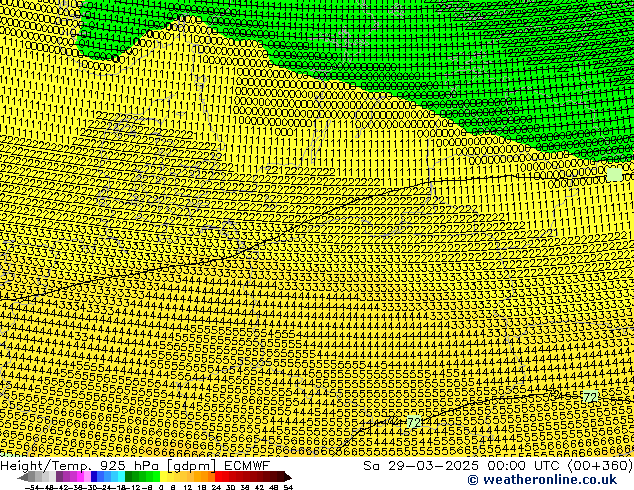Click the 'Sa 29-03-2025' date text
The width and height of the screenshot is (634, 490).
click(x=421, y=466)
